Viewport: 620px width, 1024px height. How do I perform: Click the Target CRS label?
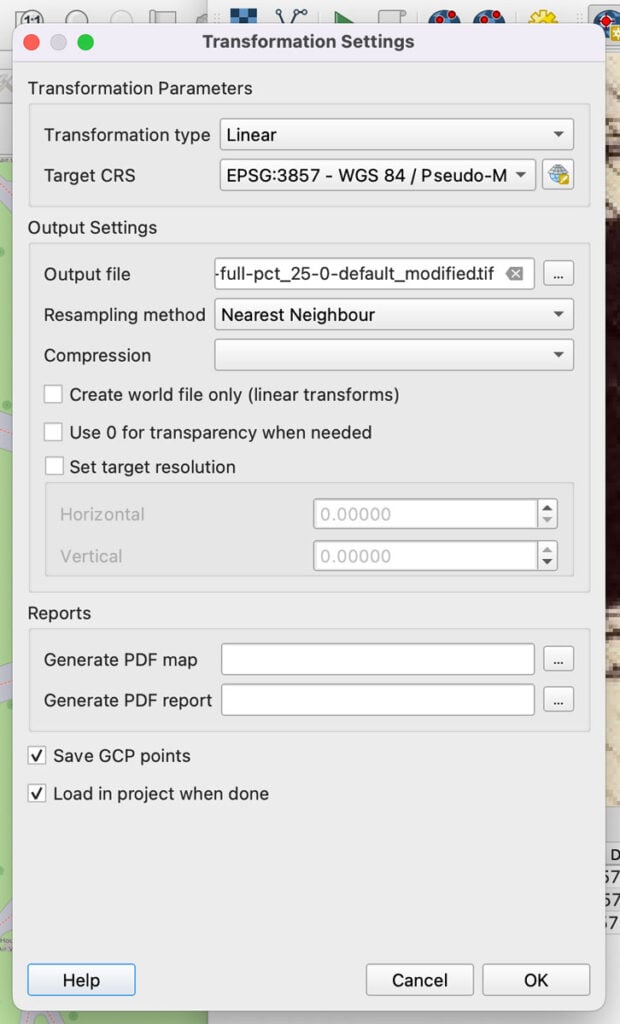(90, 175)
